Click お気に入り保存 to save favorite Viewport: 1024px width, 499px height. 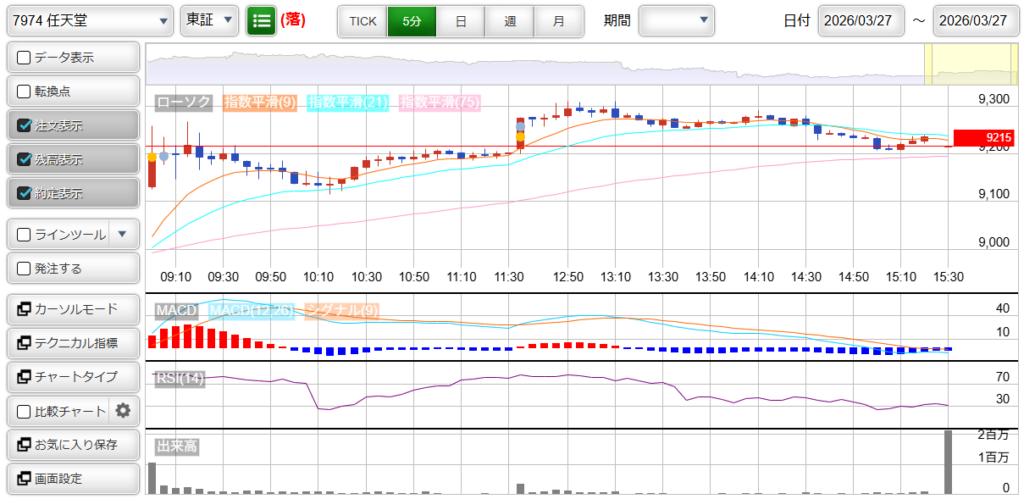[72, 444]
